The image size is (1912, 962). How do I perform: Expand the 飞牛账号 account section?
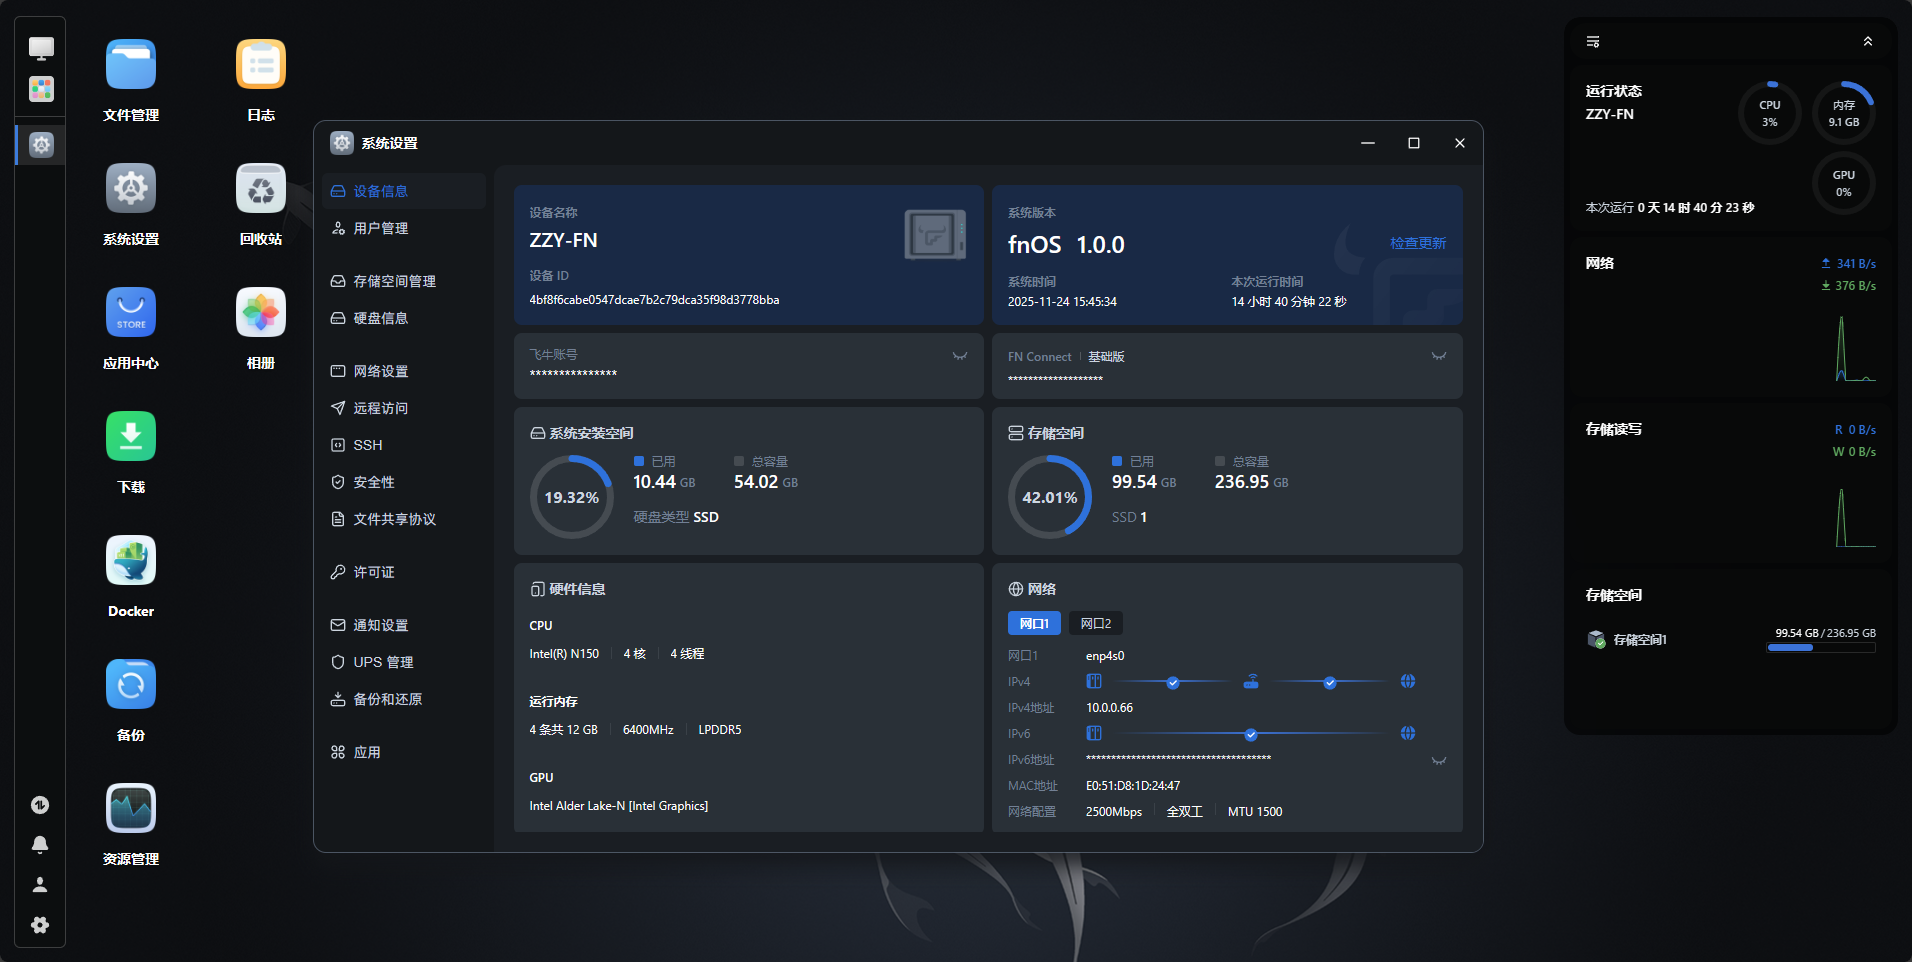point(959,356)
